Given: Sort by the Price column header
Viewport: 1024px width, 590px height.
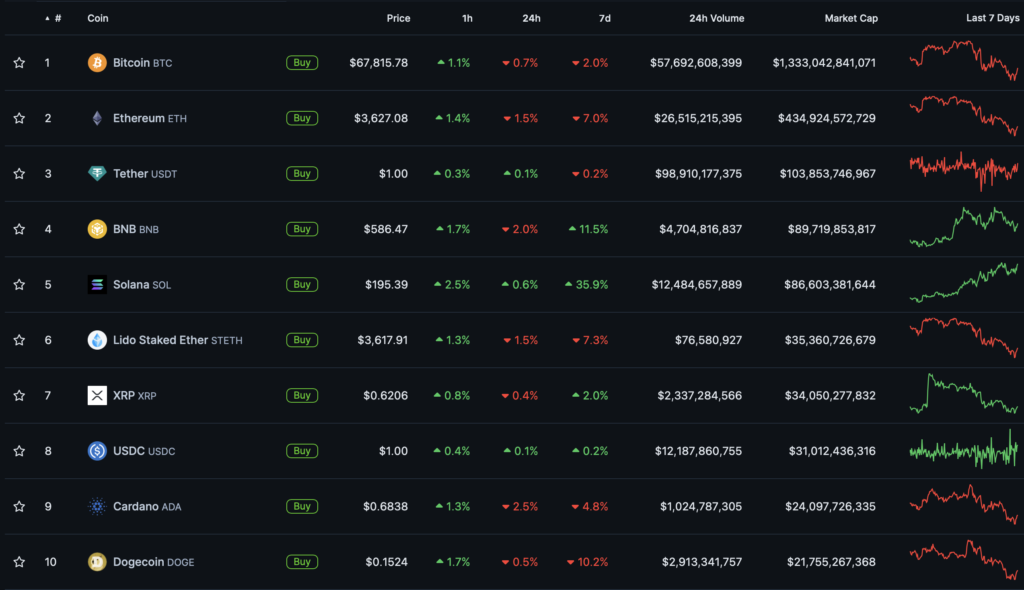Looking at the screenshot, I should click(398, 18).
